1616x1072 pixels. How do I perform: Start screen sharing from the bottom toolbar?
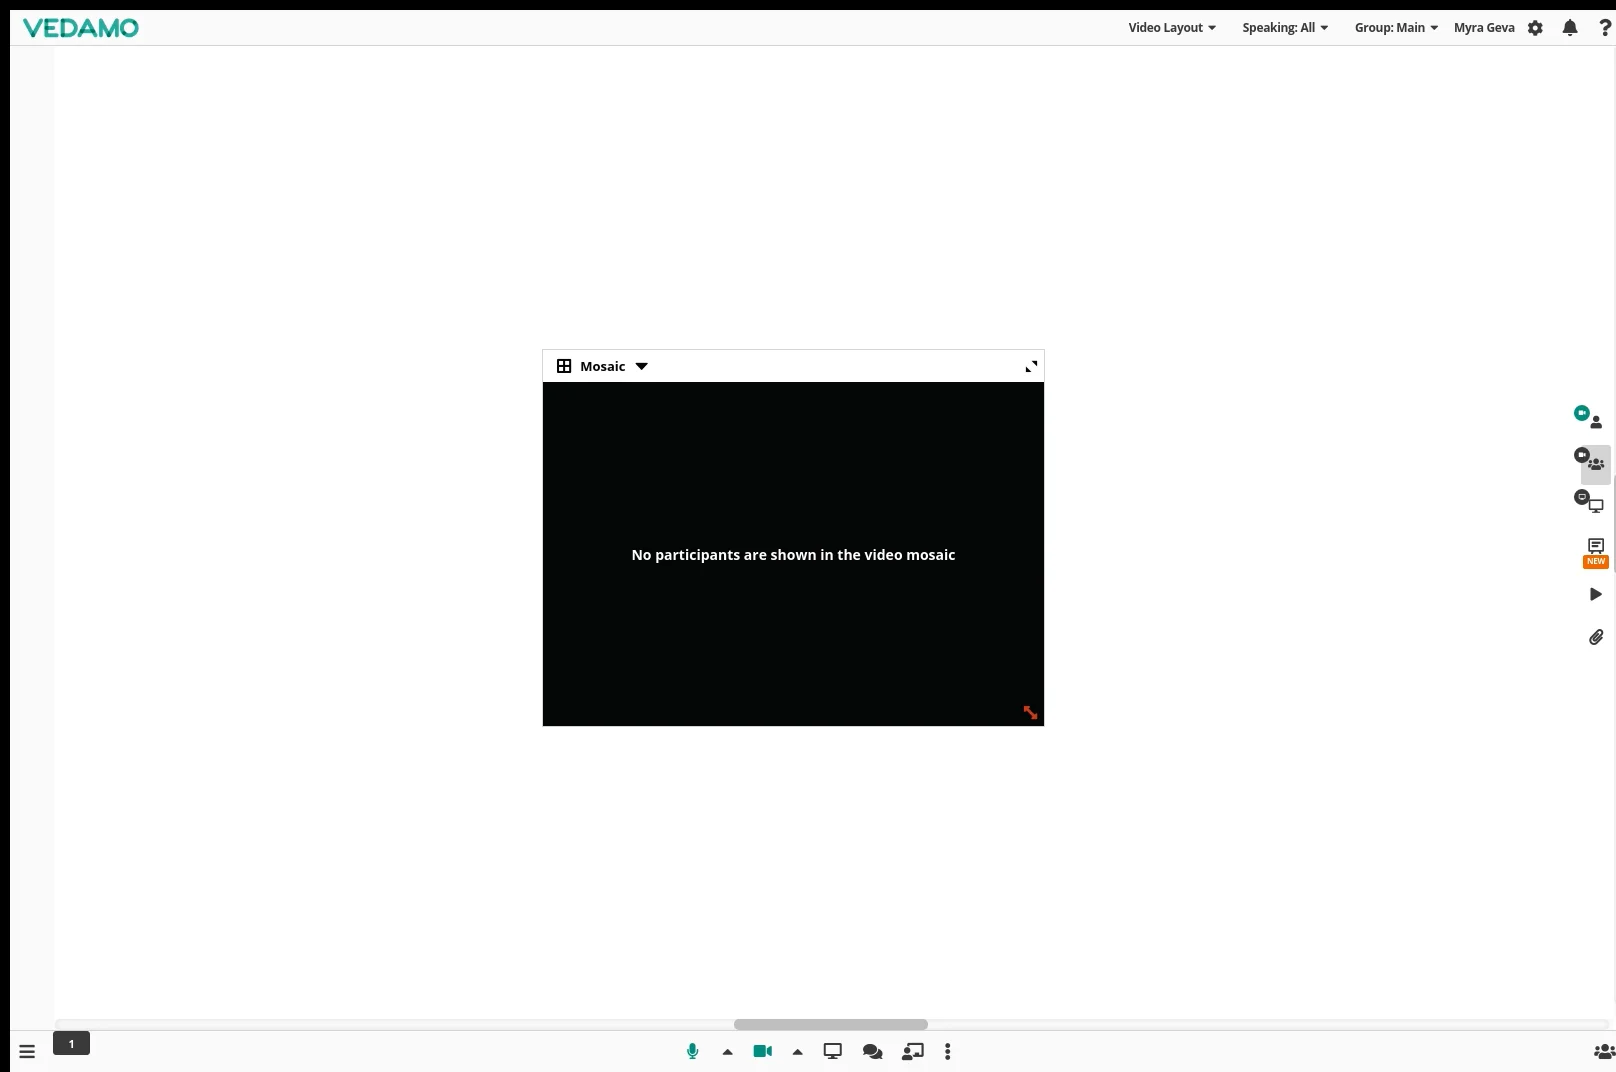[832, 1051]
